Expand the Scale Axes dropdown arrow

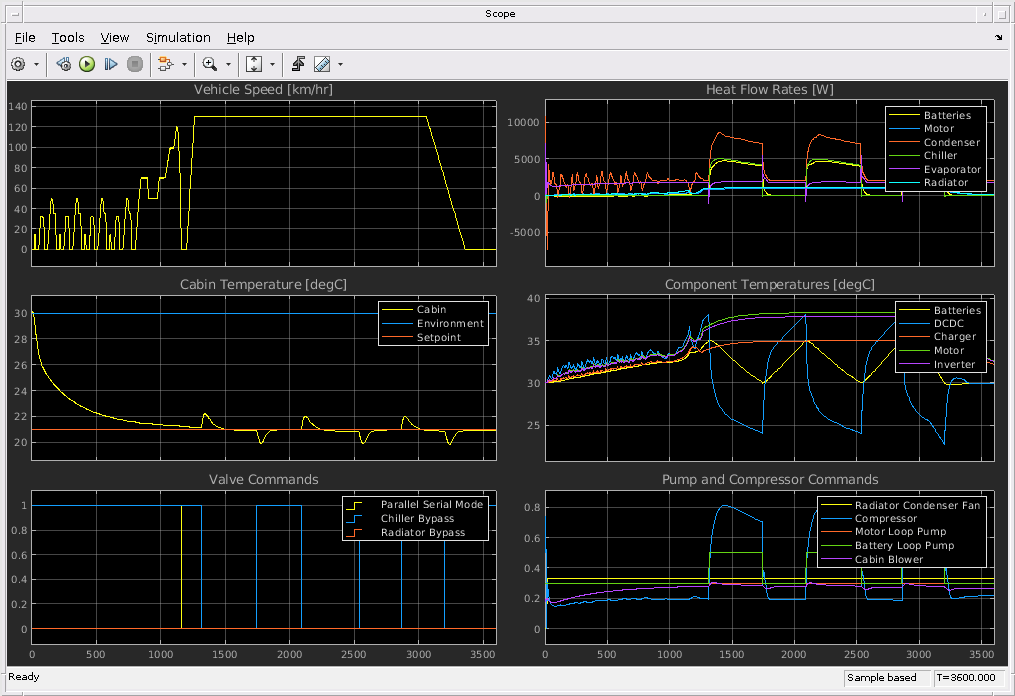pyautogui.click(x=272, y=64)
